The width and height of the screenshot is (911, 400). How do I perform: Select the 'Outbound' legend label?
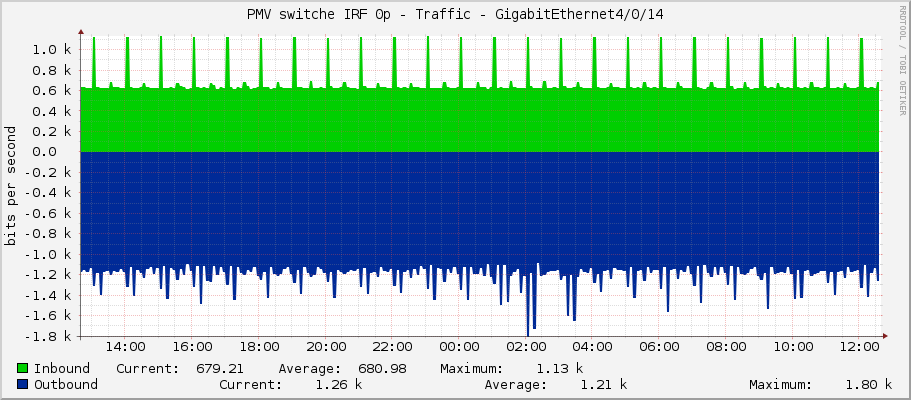tap(66, 385)
